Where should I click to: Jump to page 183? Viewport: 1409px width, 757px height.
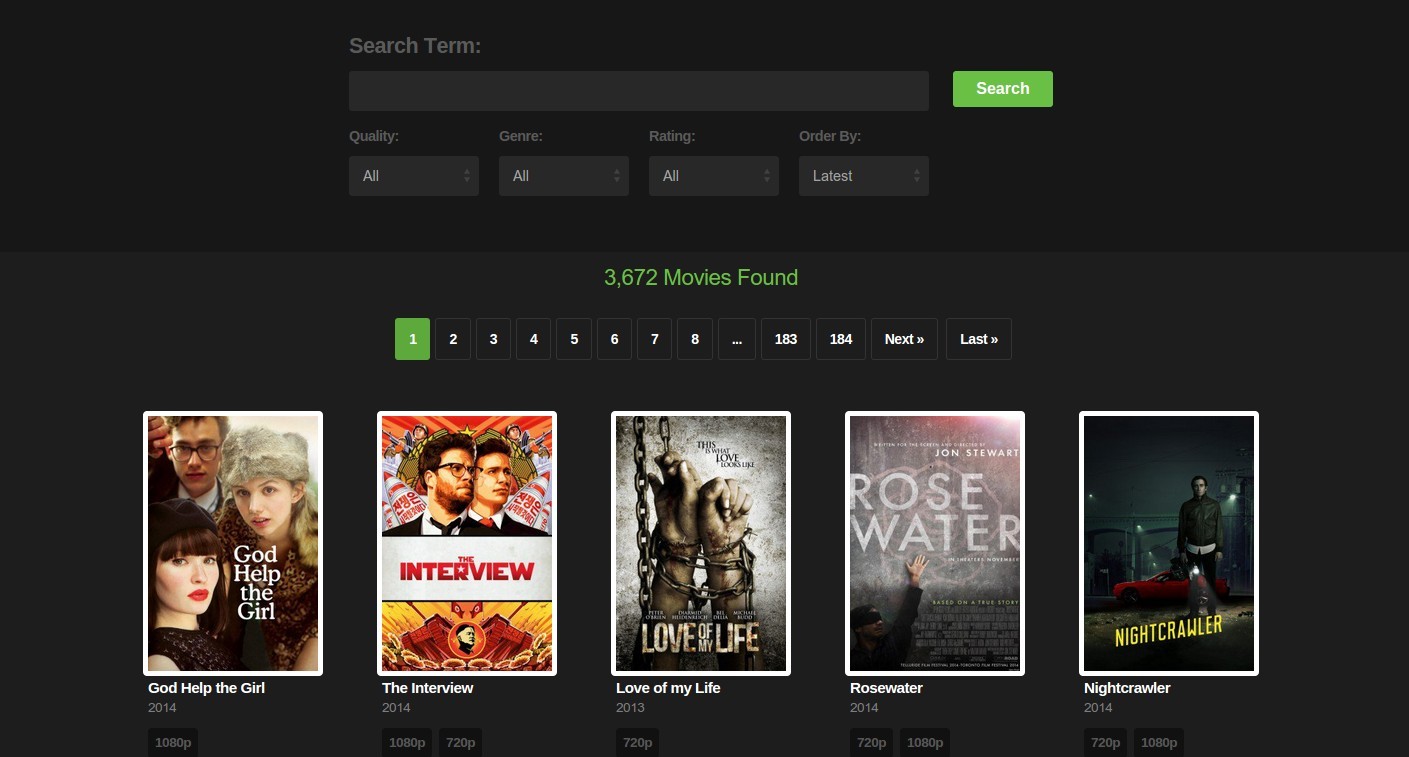[x=786, y=339]
